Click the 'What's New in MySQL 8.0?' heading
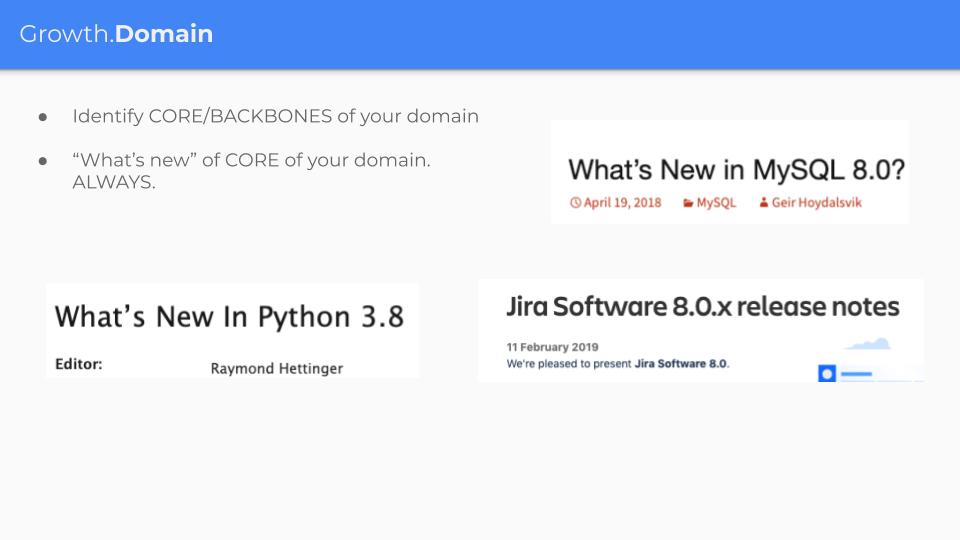960x540 pixels. (x=736, y=170)
